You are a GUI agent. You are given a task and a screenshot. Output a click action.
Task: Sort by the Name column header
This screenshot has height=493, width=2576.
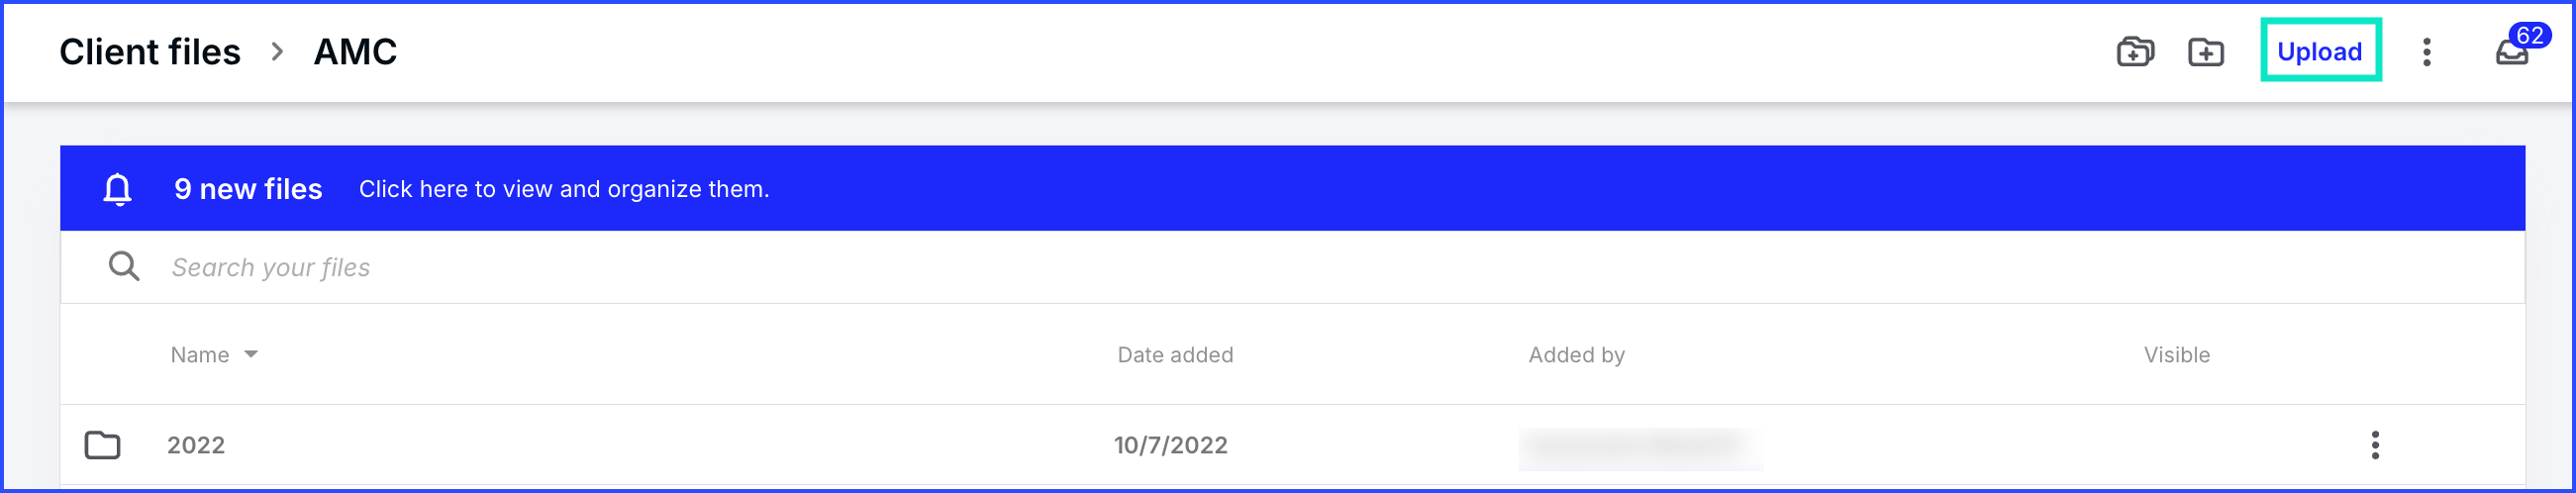pyautogui.click(x=200, y=354)
